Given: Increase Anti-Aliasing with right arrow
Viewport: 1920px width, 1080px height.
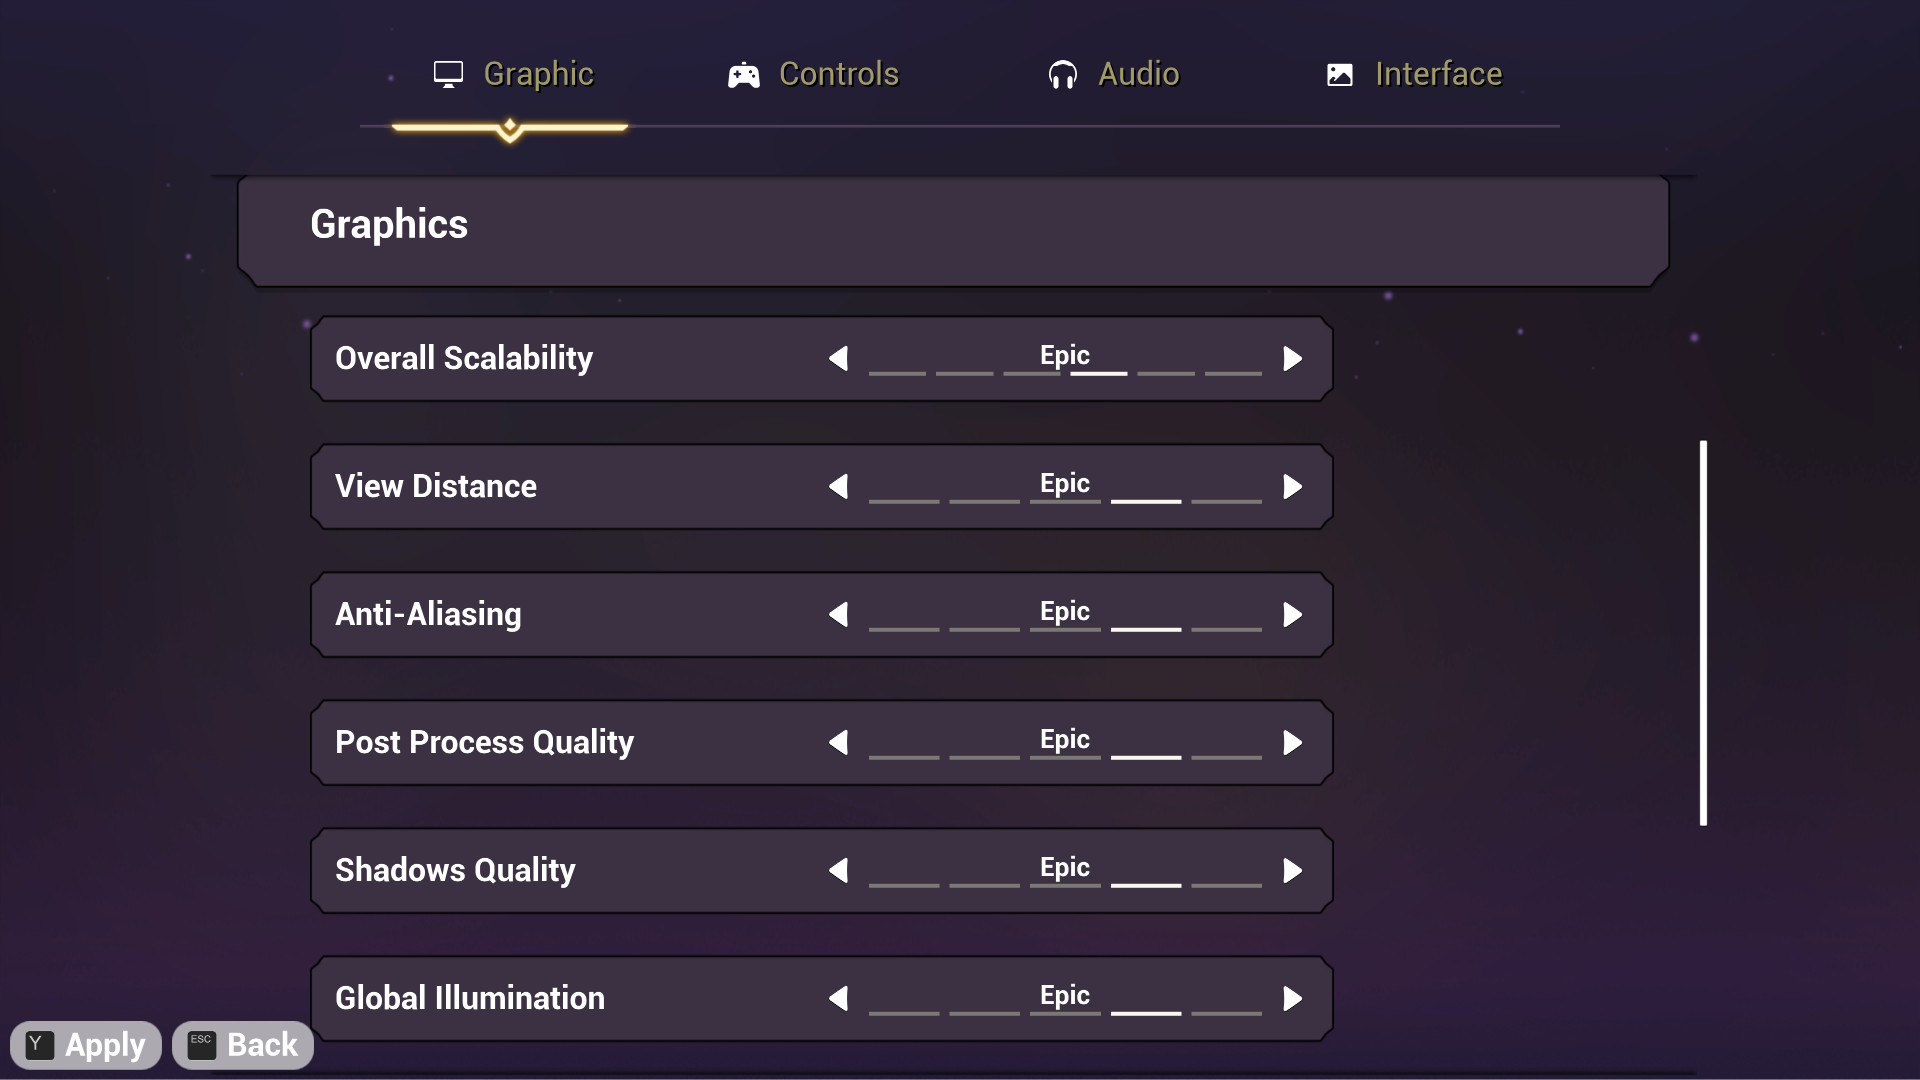Looking at the screenshot, I should [x=1293, y=614].
